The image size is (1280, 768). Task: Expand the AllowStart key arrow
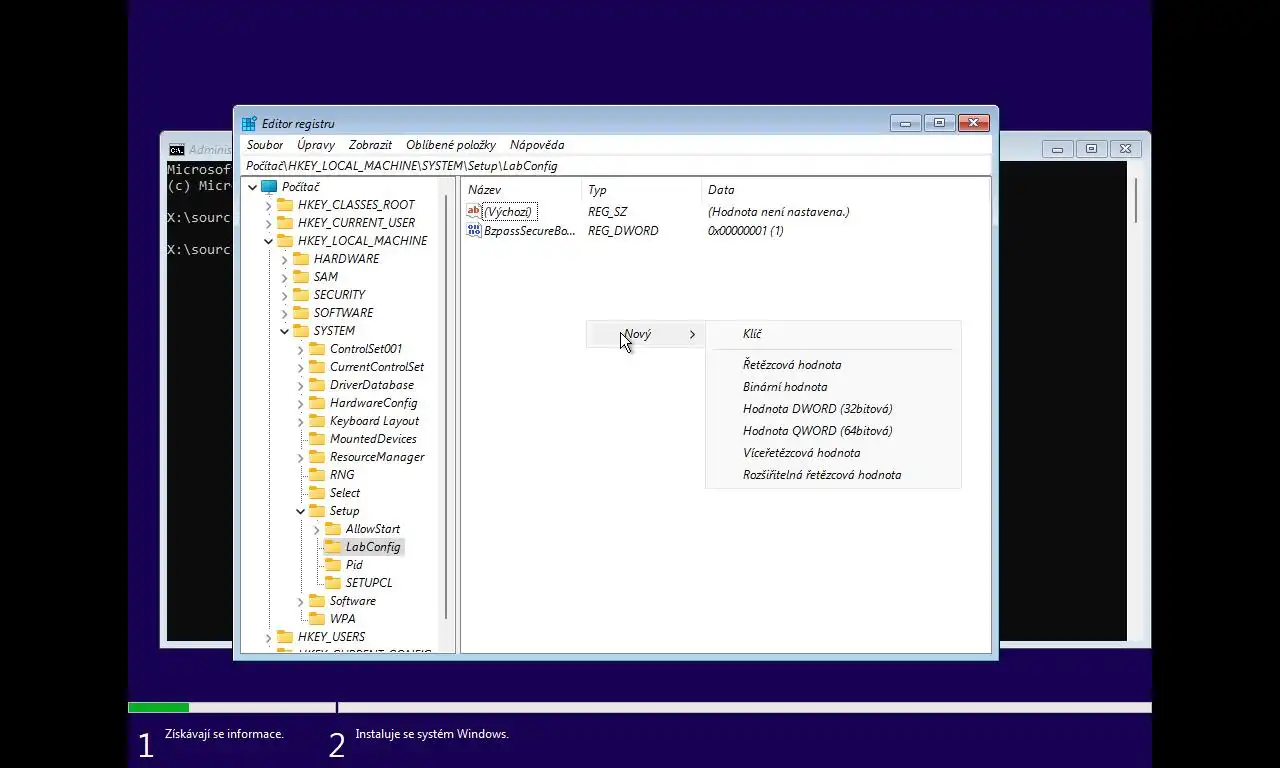[316, 529]
